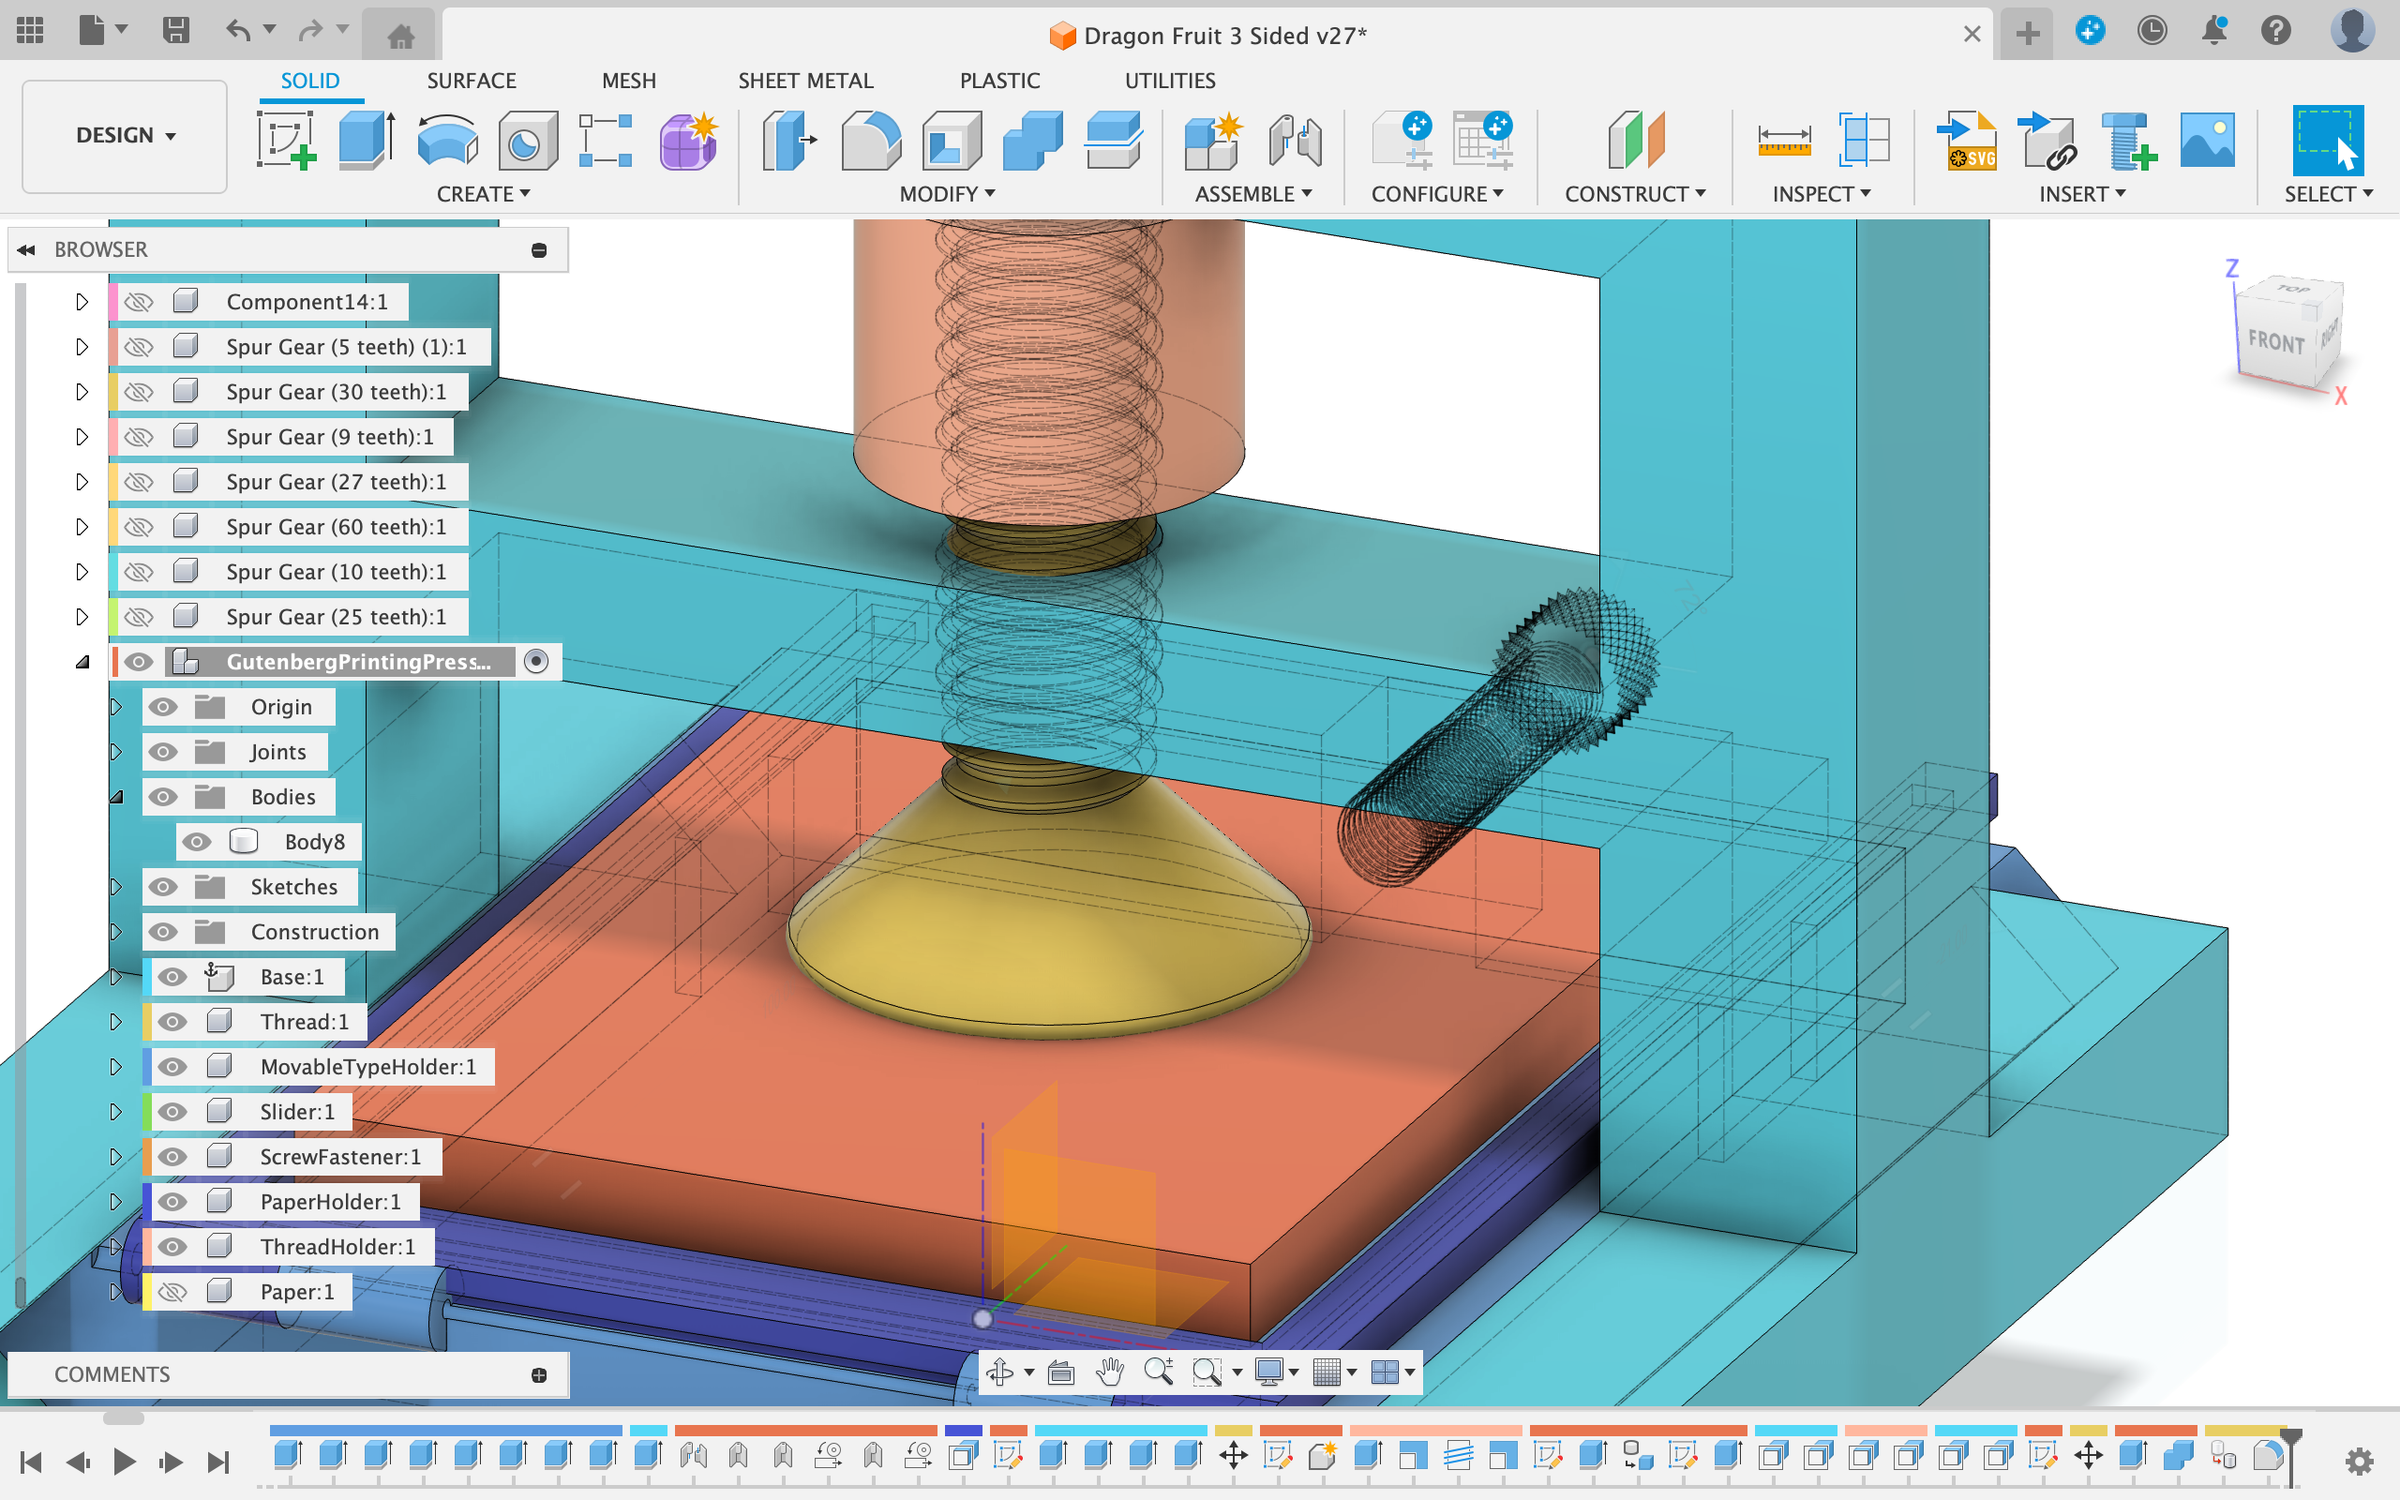Viewport: 2400px width, 1500px height.
Task: Click the Save icon
Action: pyautogui.click(x=176, y=32)
